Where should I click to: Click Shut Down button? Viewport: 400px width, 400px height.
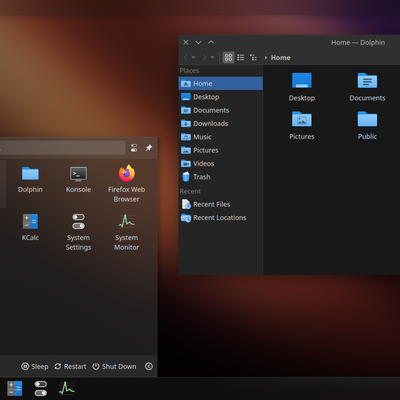coord(114,366)
